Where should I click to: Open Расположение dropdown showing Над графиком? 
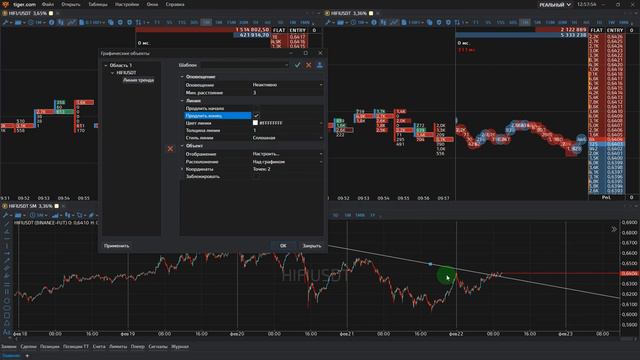coord(287,162)
